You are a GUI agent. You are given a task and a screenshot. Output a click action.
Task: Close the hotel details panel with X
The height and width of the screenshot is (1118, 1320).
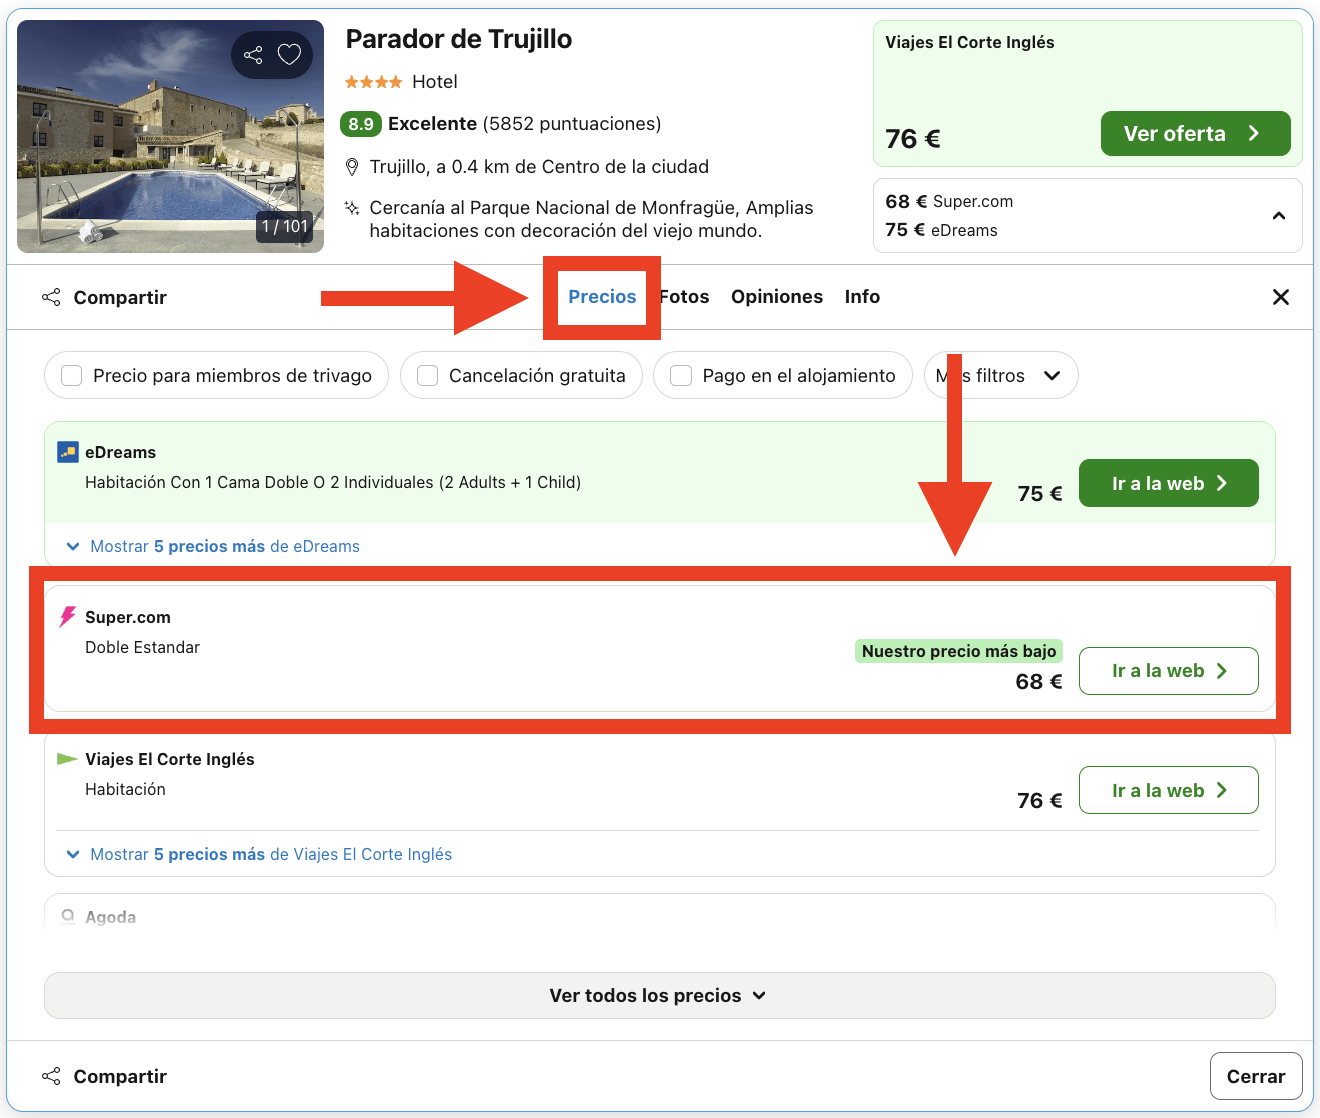coord(1280,297)
